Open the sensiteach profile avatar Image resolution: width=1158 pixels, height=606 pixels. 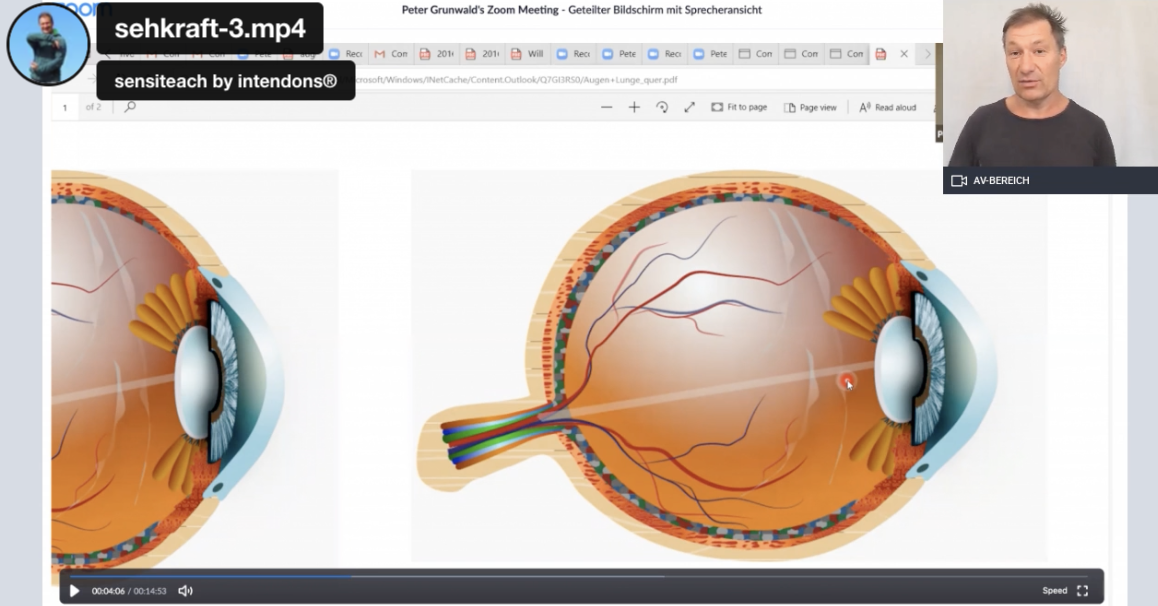[48, 44]
